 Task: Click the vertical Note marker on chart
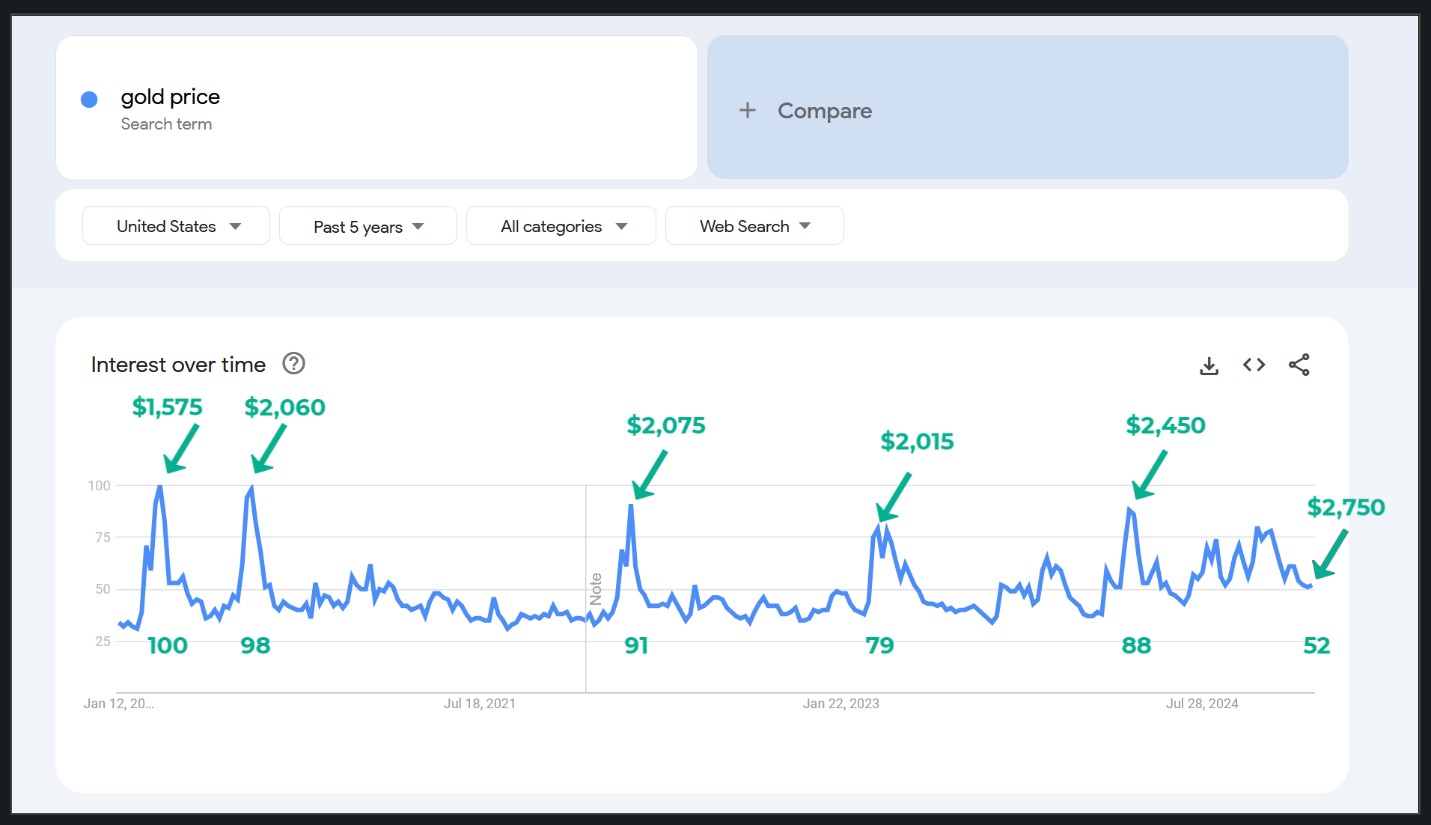coord(595,590)
